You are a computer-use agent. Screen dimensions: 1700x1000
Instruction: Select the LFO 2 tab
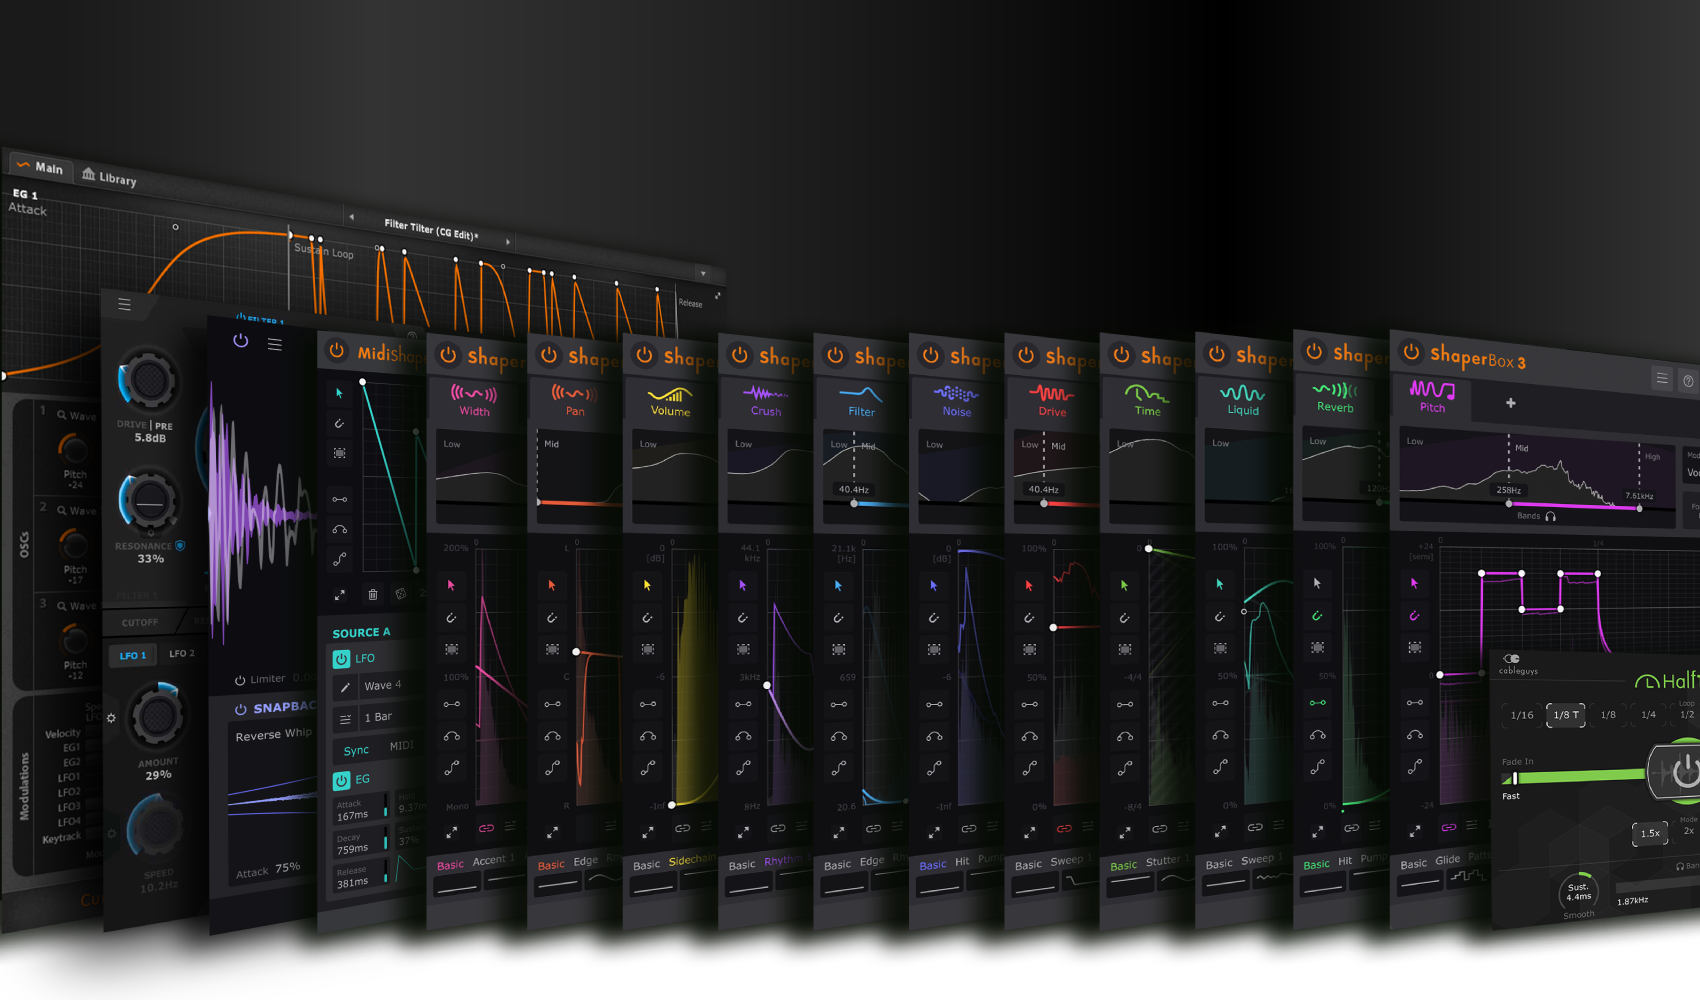[181, 654]
